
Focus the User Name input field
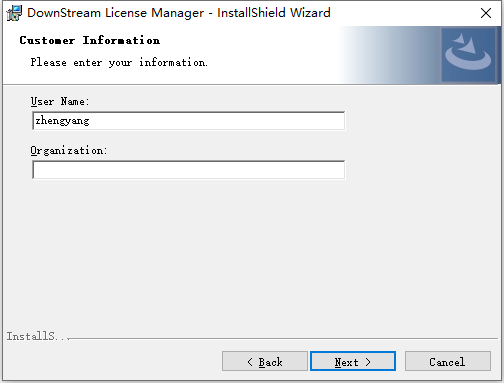tap(189, 121)
